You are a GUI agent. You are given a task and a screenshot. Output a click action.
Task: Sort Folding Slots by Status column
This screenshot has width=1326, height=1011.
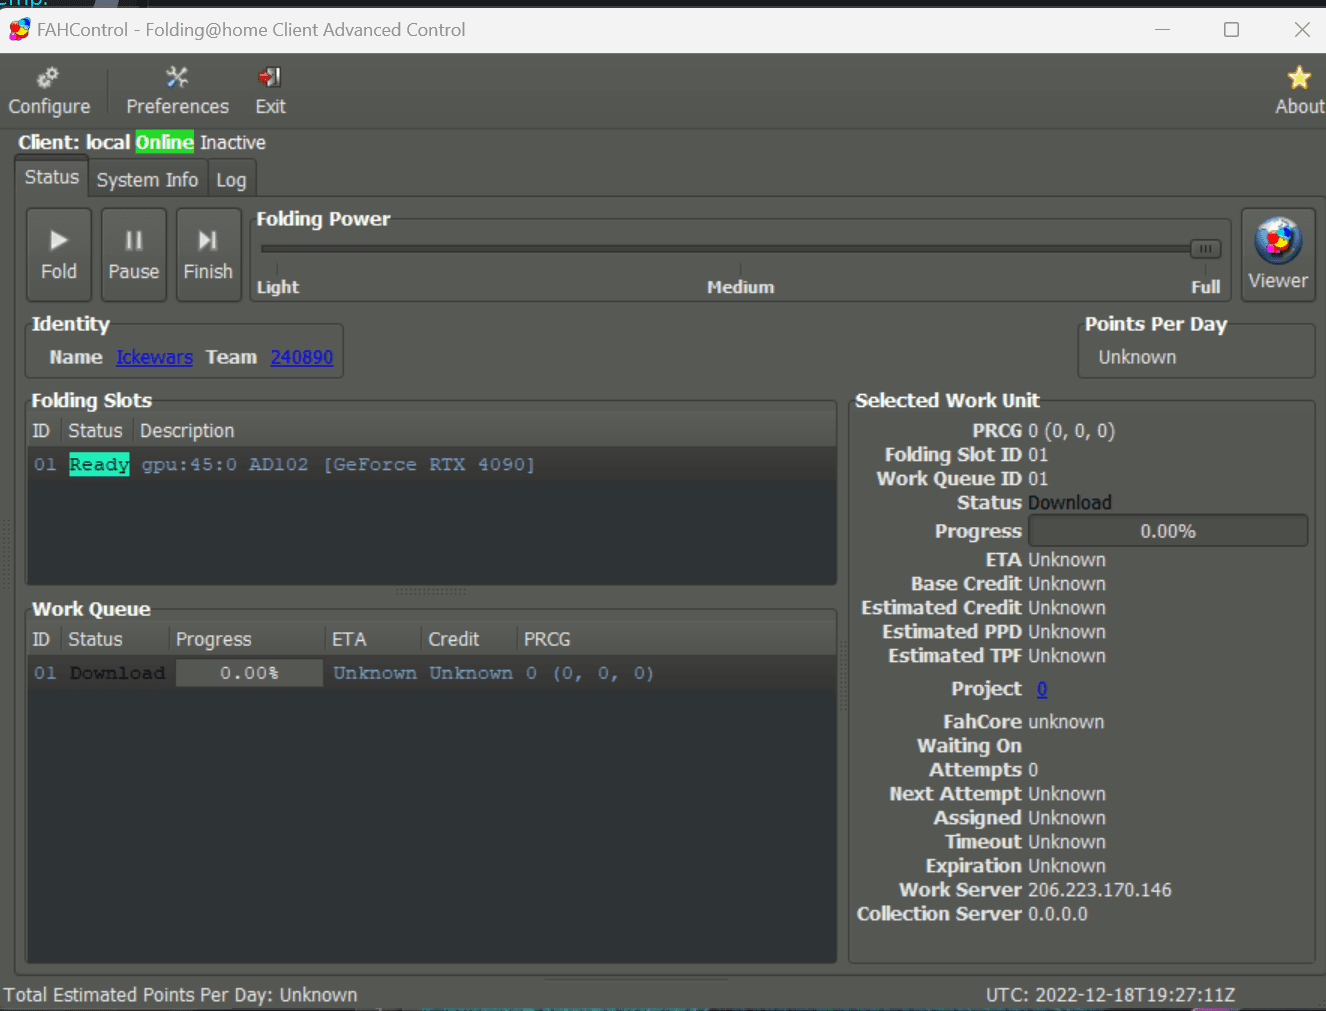coord(96,431)
